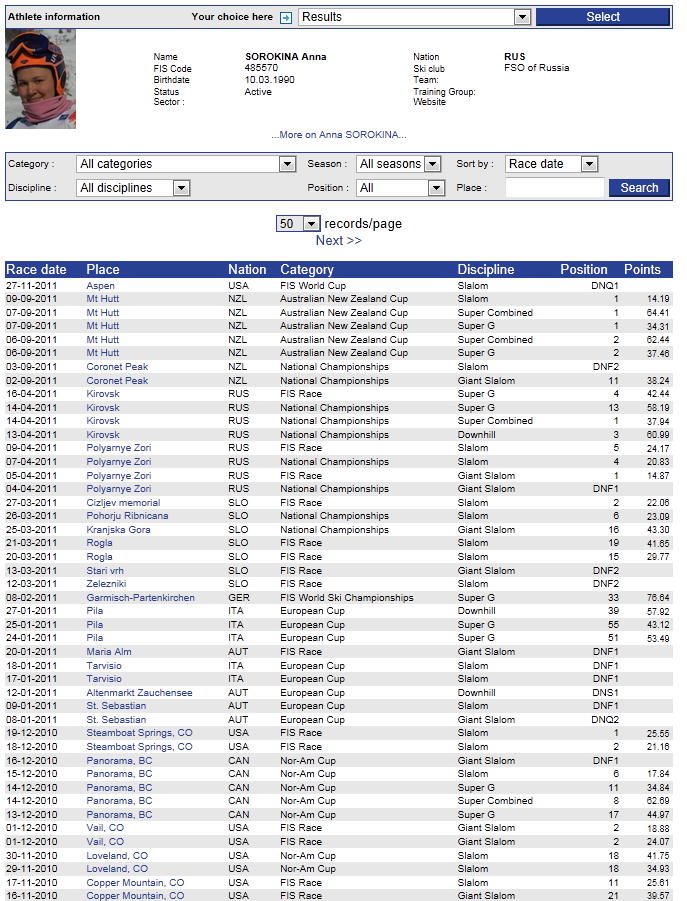Open the Garmisch-Partenkirchen link

point(141,598)
